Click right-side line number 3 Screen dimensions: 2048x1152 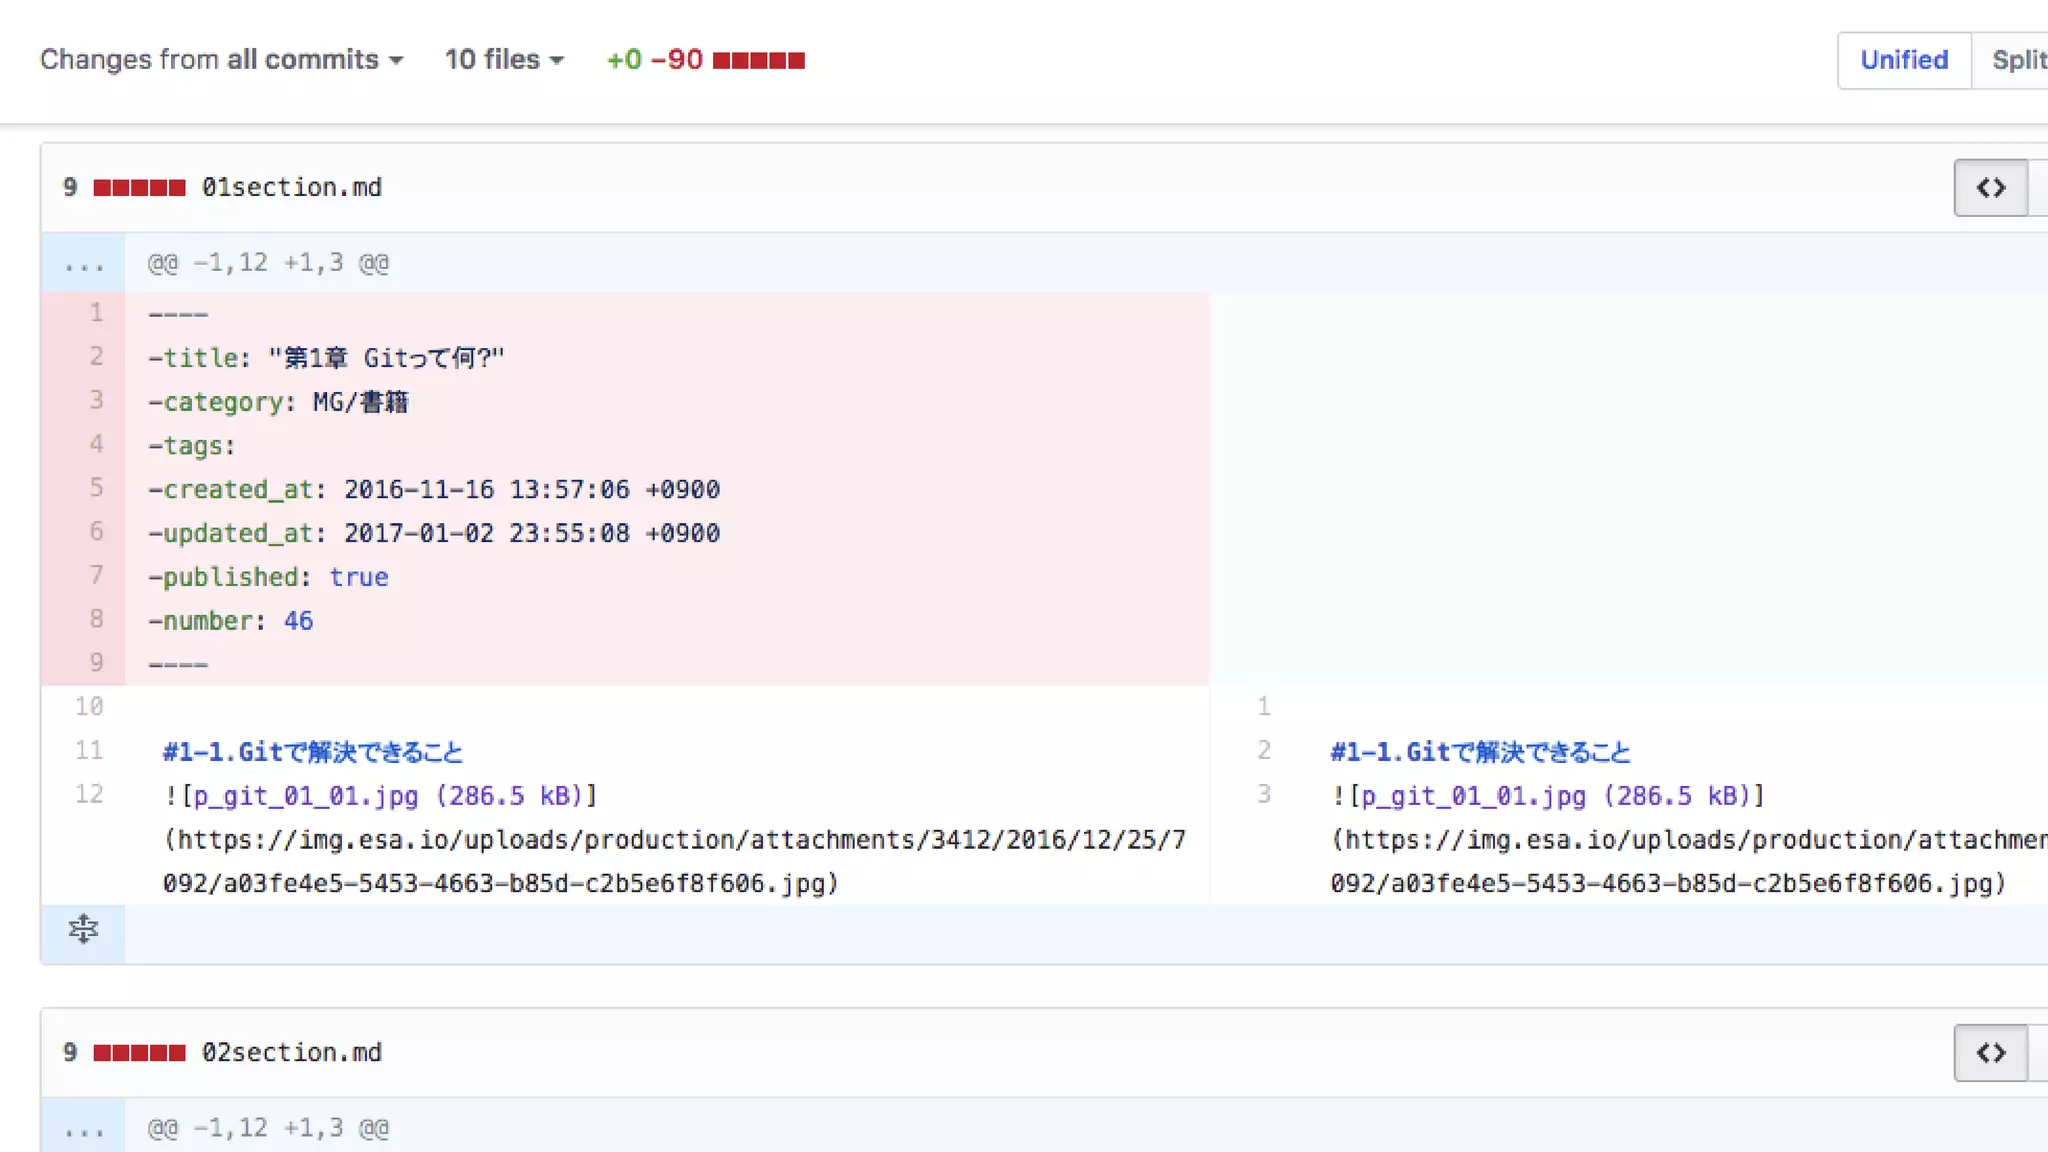coord(1264,795)
